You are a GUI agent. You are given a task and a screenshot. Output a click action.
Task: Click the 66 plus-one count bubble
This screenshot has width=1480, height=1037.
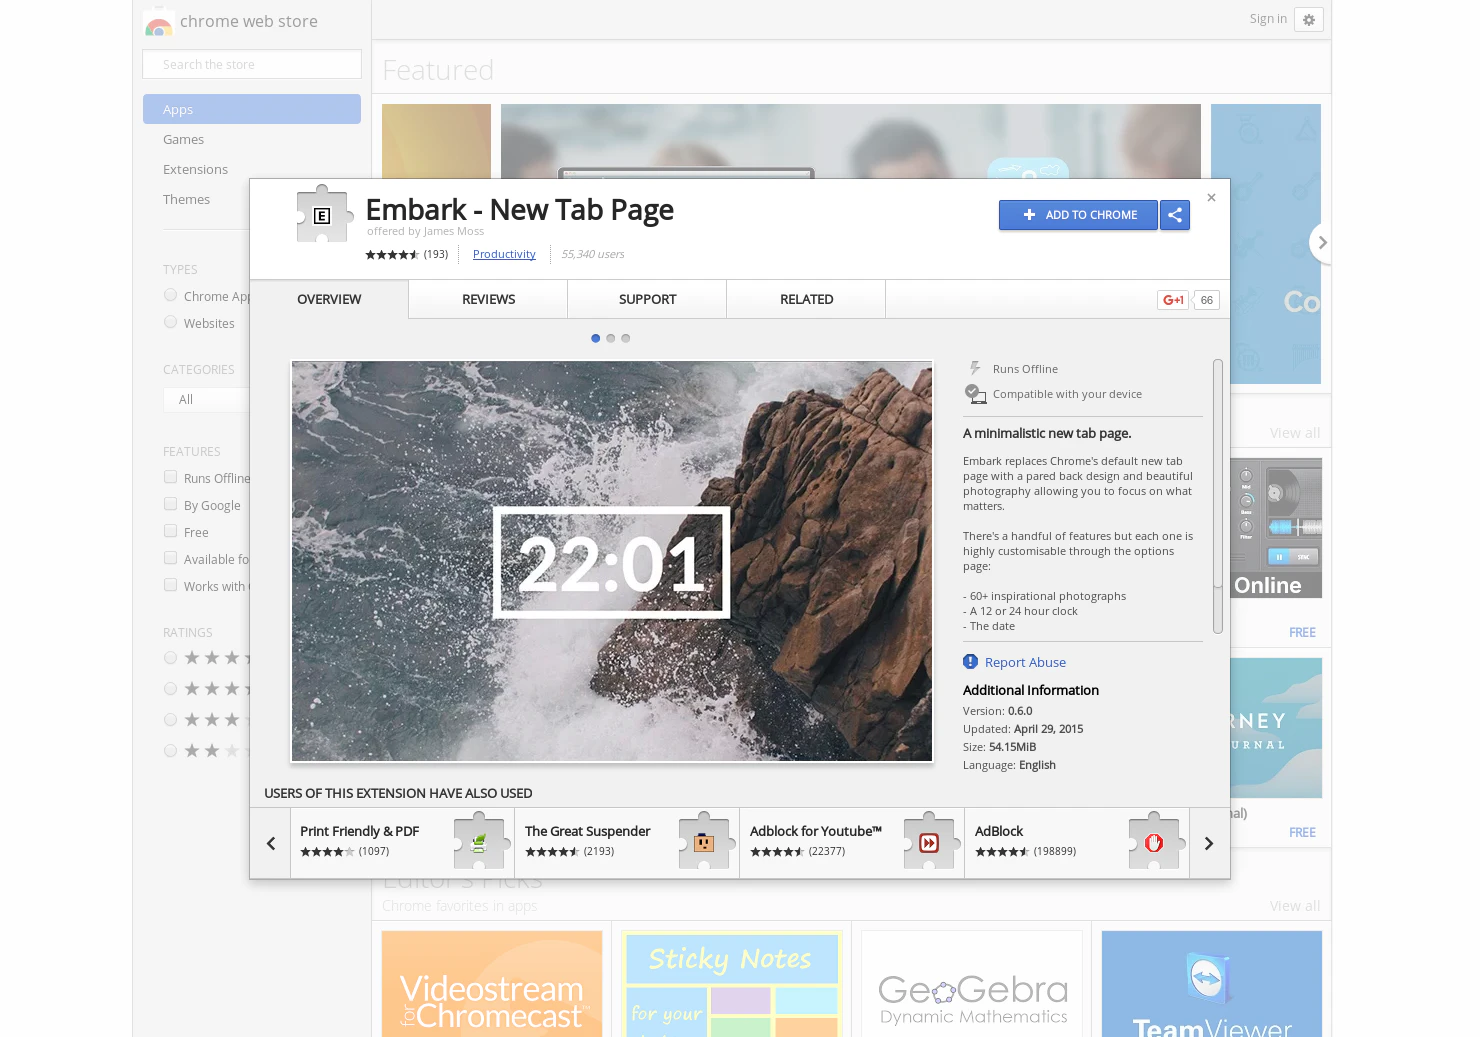coord(1207,300)
